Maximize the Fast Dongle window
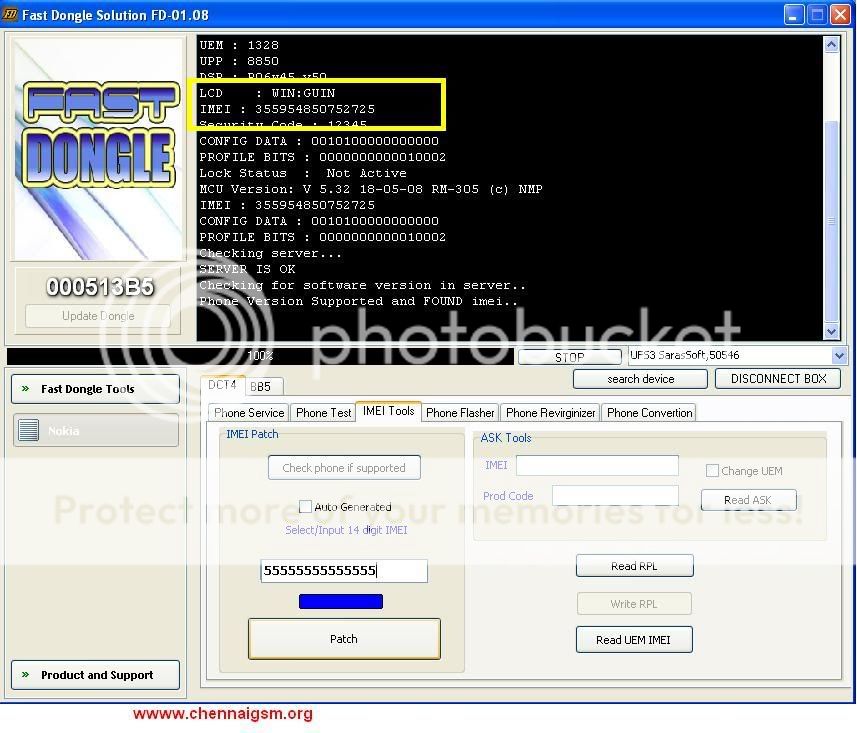Viewport: 857px width, 733px height. pos(817,15)
